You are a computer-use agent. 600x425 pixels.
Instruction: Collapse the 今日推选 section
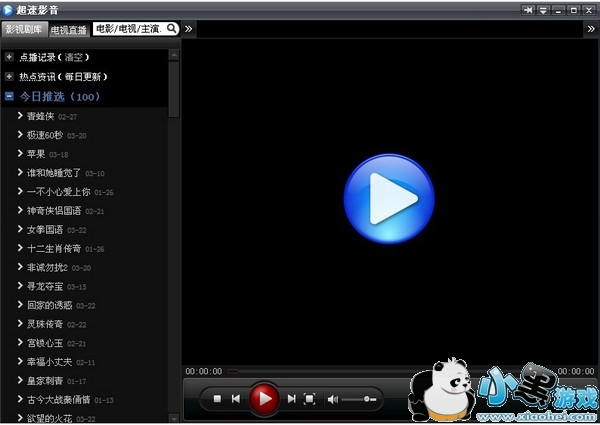pyautogui.click(x=9, y=96)
